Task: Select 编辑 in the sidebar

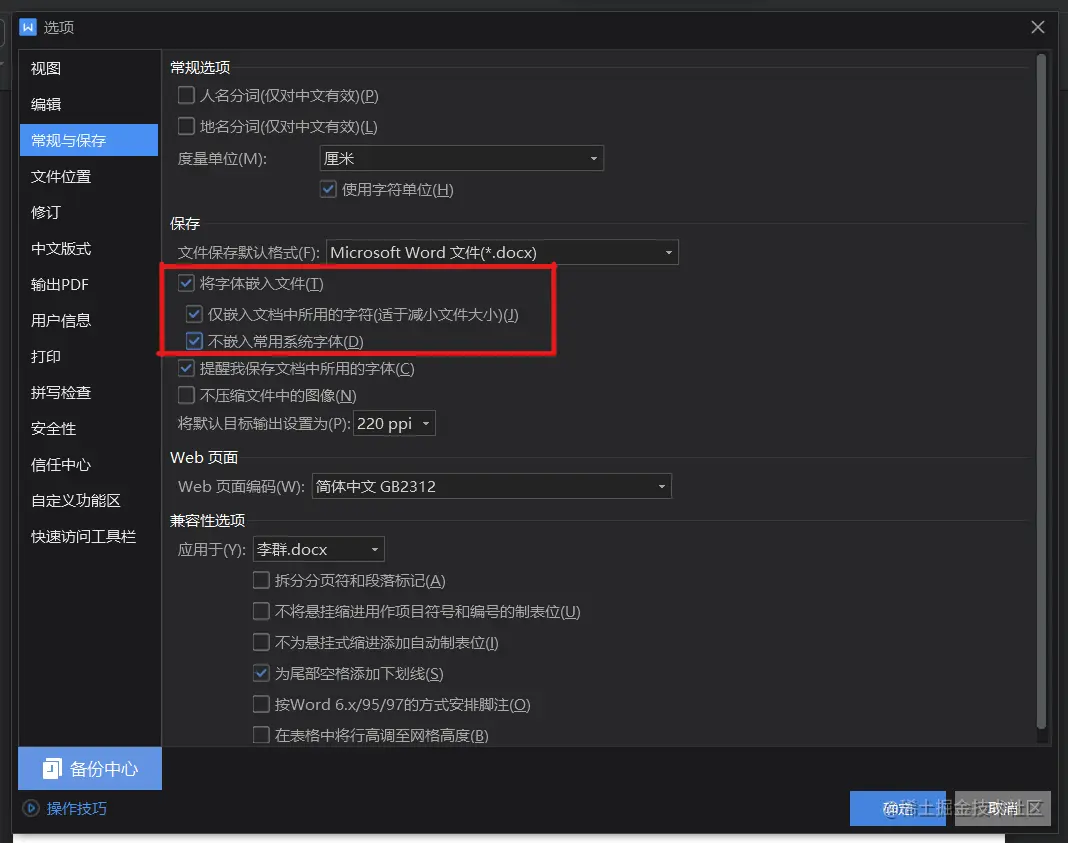Action: point(89,104)
